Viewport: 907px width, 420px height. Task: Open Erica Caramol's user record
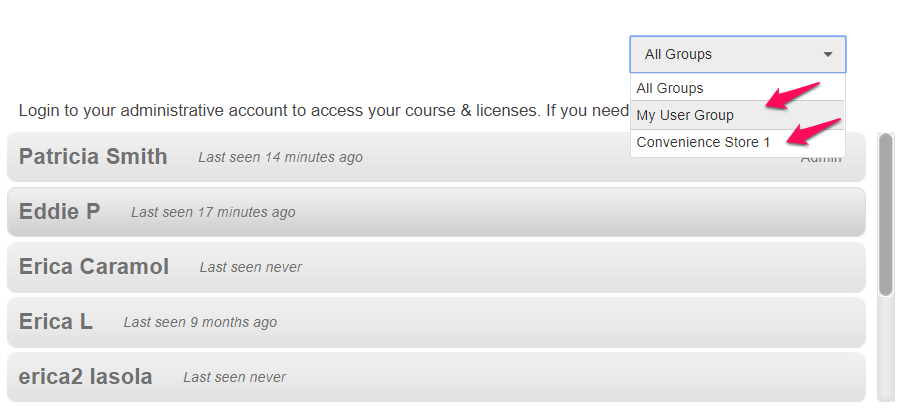pos(94,267)
